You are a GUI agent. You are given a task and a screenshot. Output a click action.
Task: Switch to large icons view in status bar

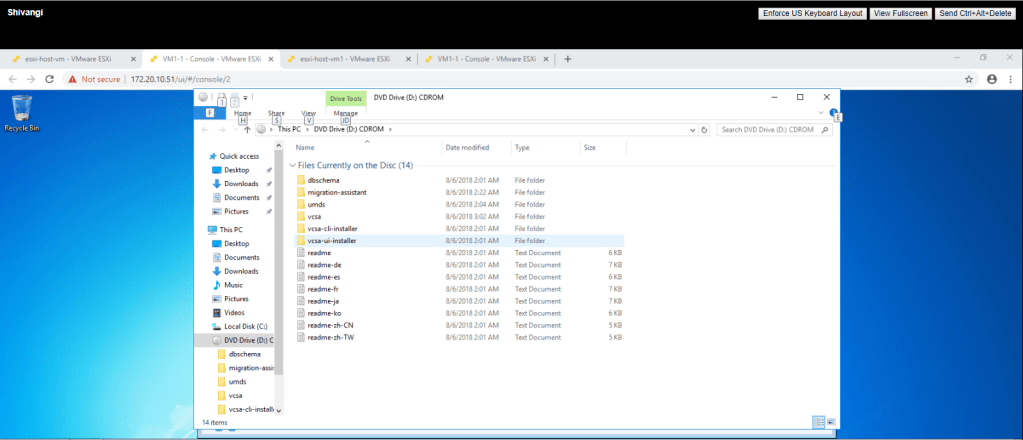point(832,423)
